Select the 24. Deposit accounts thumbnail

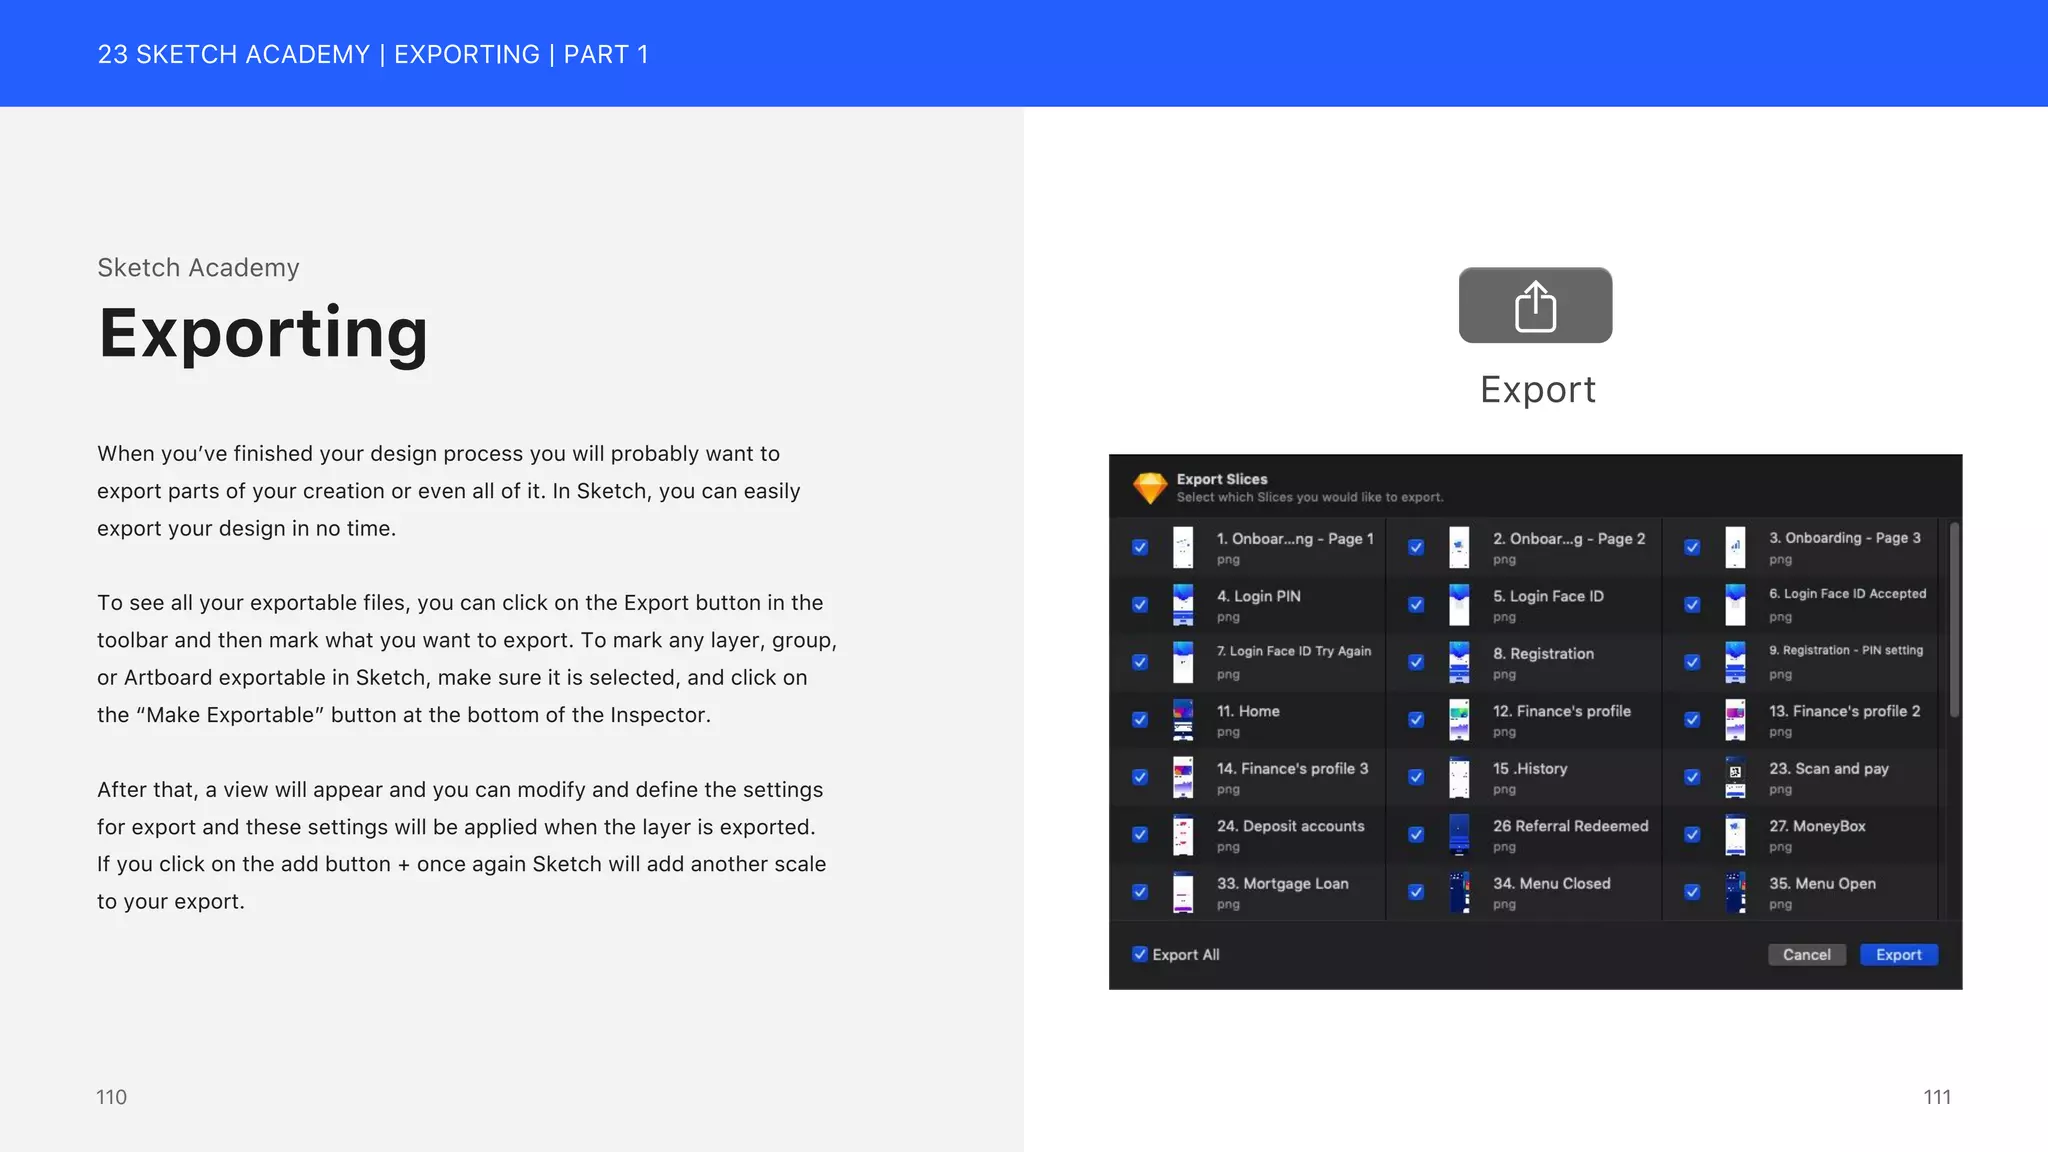coord(1183,835)
